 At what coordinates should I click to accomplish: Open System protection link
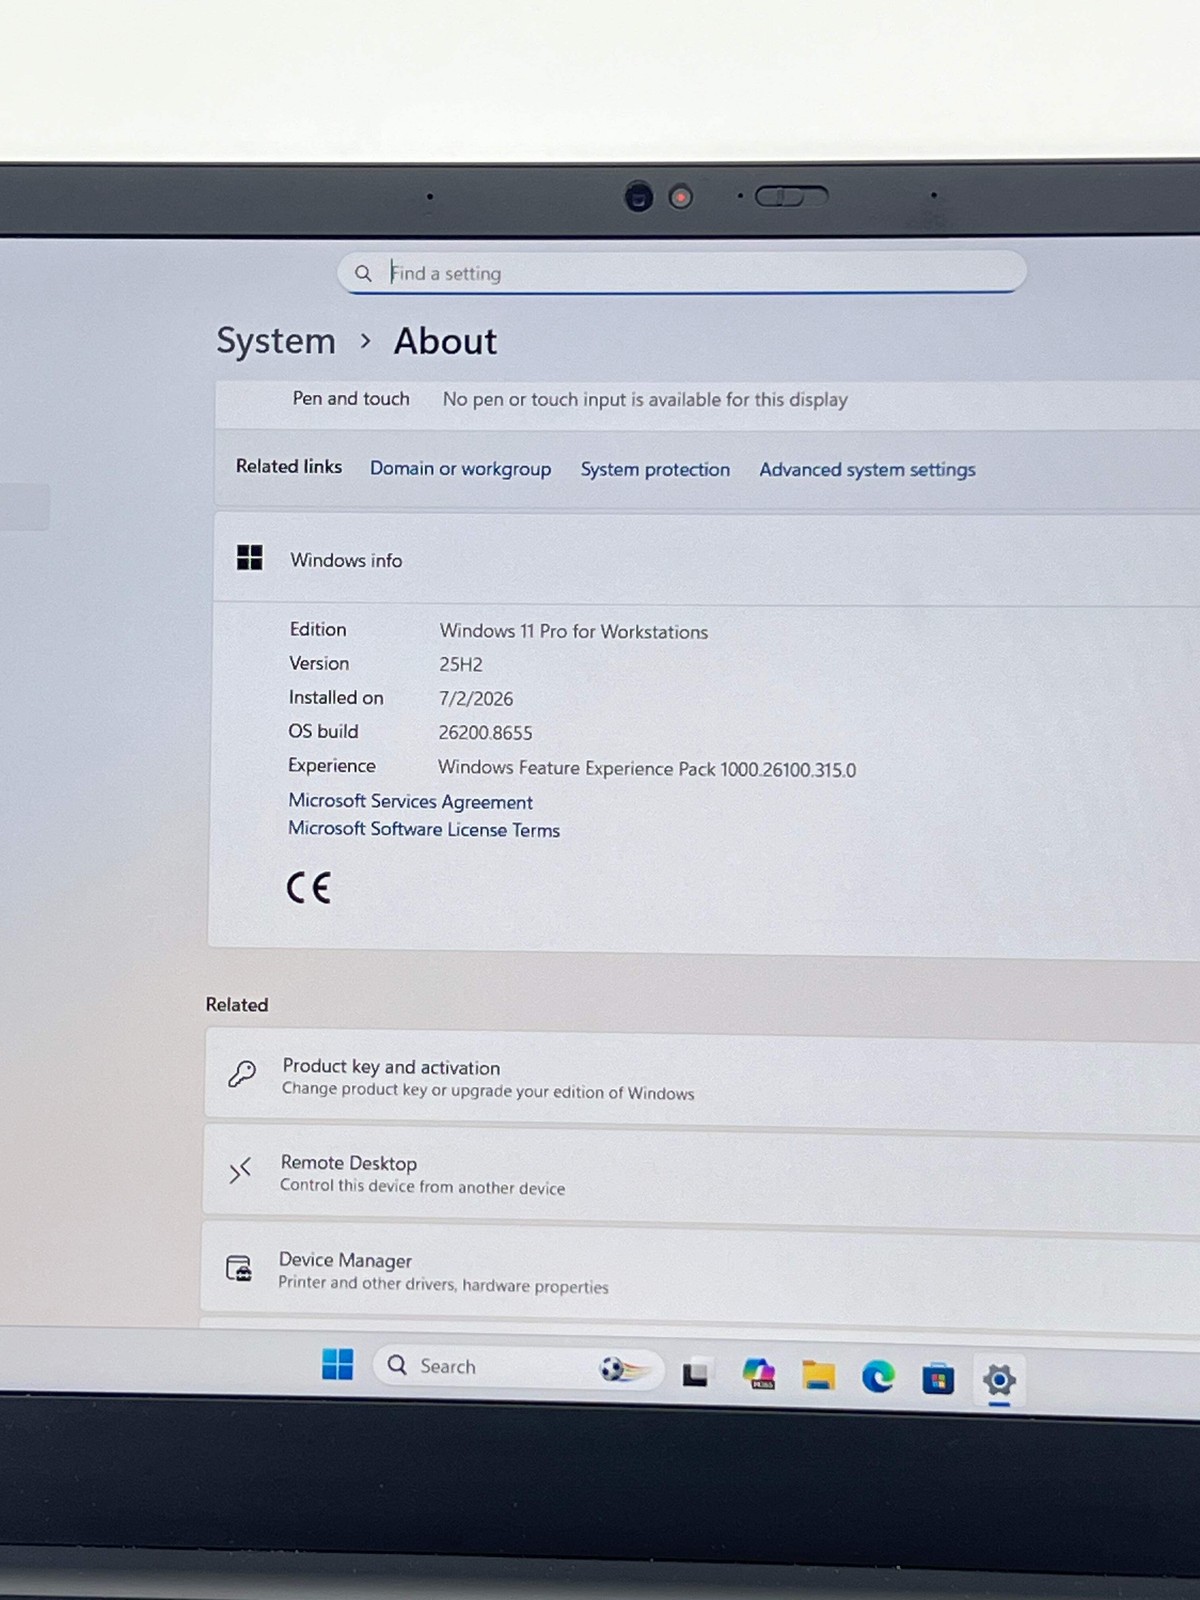655,469
